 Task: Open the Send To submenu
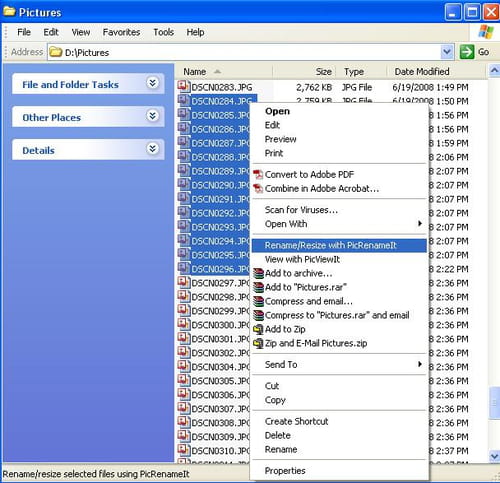coord(339,364)
